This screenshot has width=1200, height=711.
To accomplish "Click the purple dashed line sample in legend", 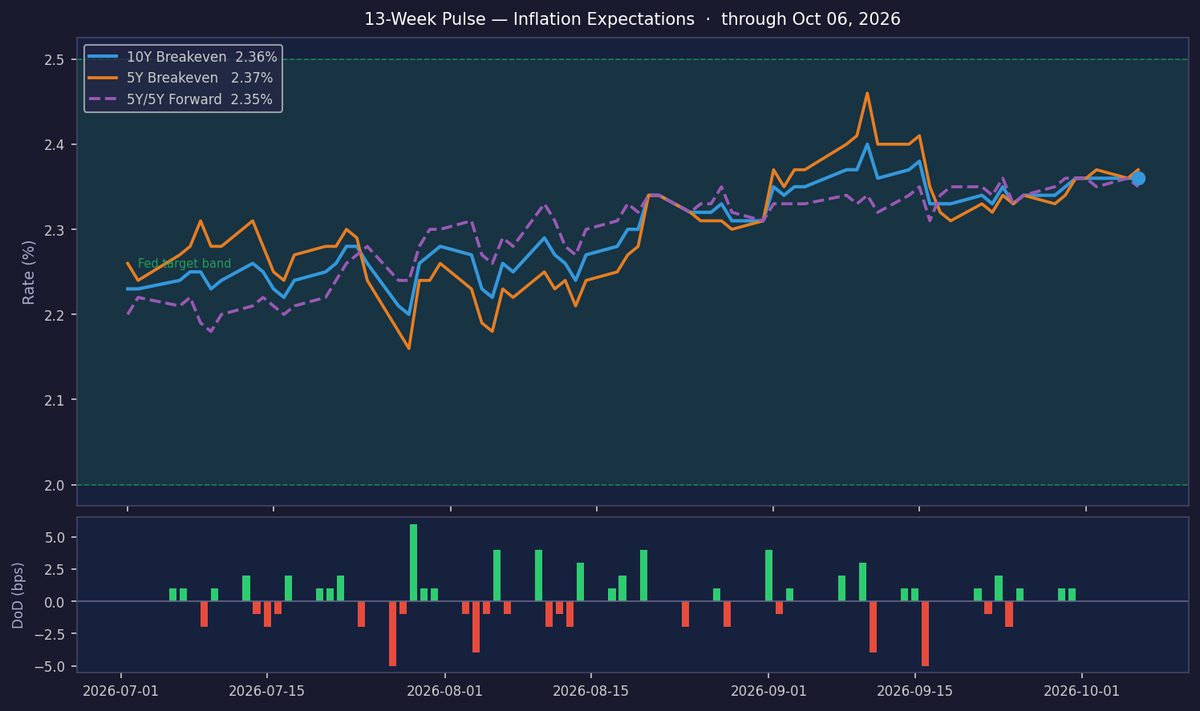I will (104, 98).
